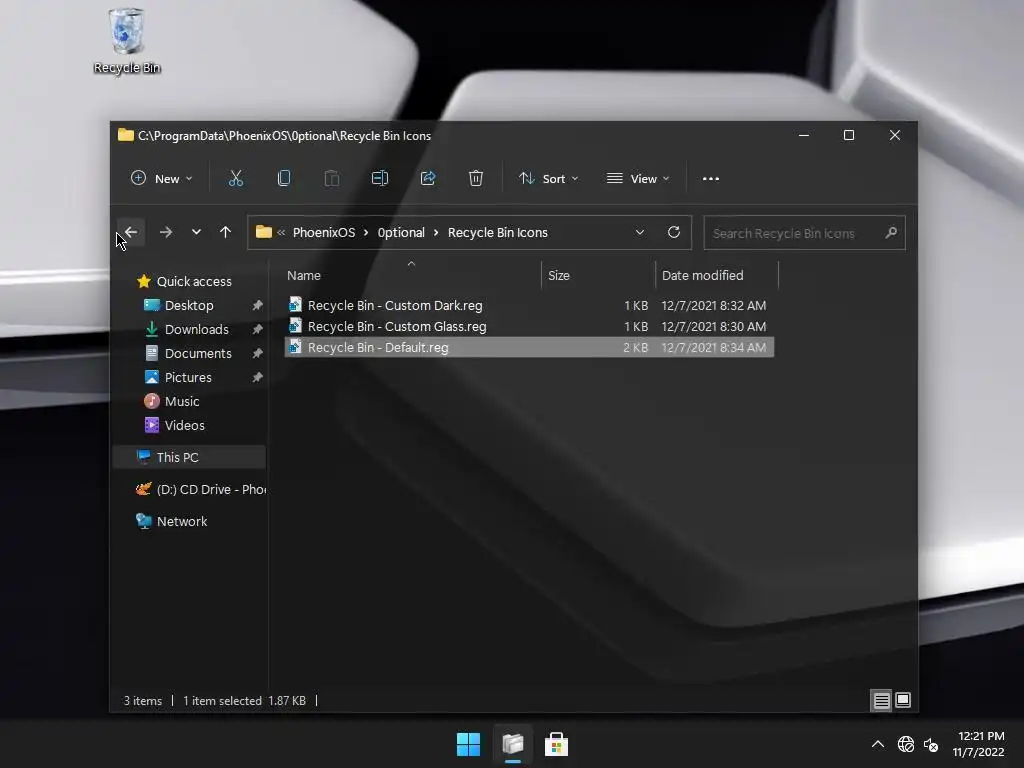Click the Custom Glass.reg file icon
The width and height of the screenshot is (1024, 768).
click(x=295, y=326)
